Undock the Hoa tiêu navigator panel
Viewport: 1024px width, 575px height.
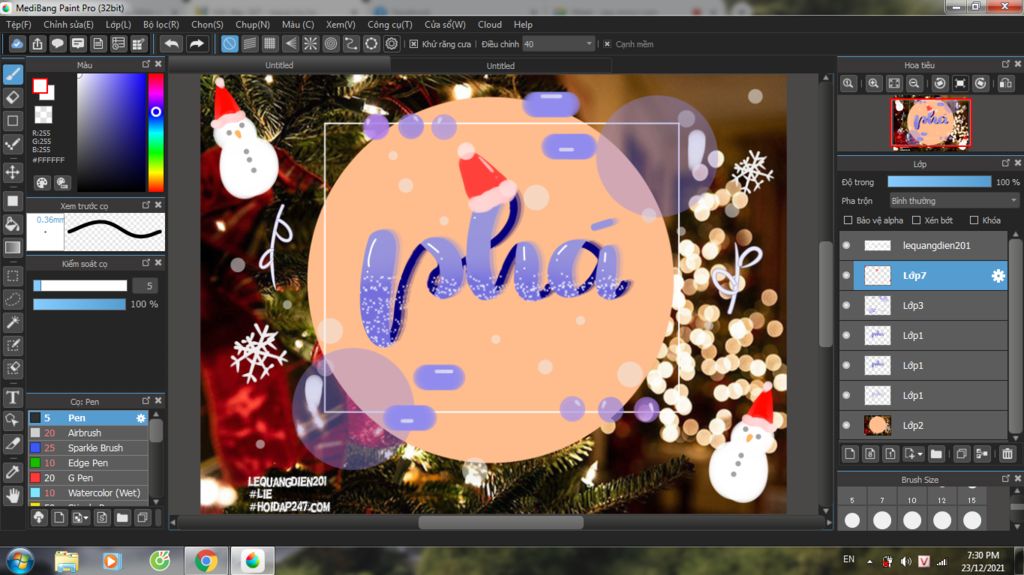click(1006, 64)
